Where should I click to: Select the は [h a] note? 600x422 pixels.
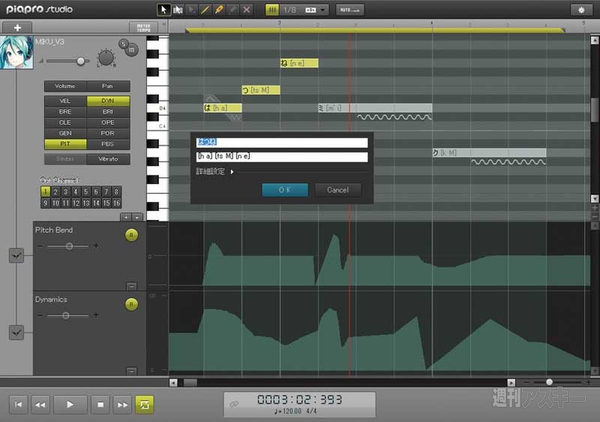[x=223, y=108]
